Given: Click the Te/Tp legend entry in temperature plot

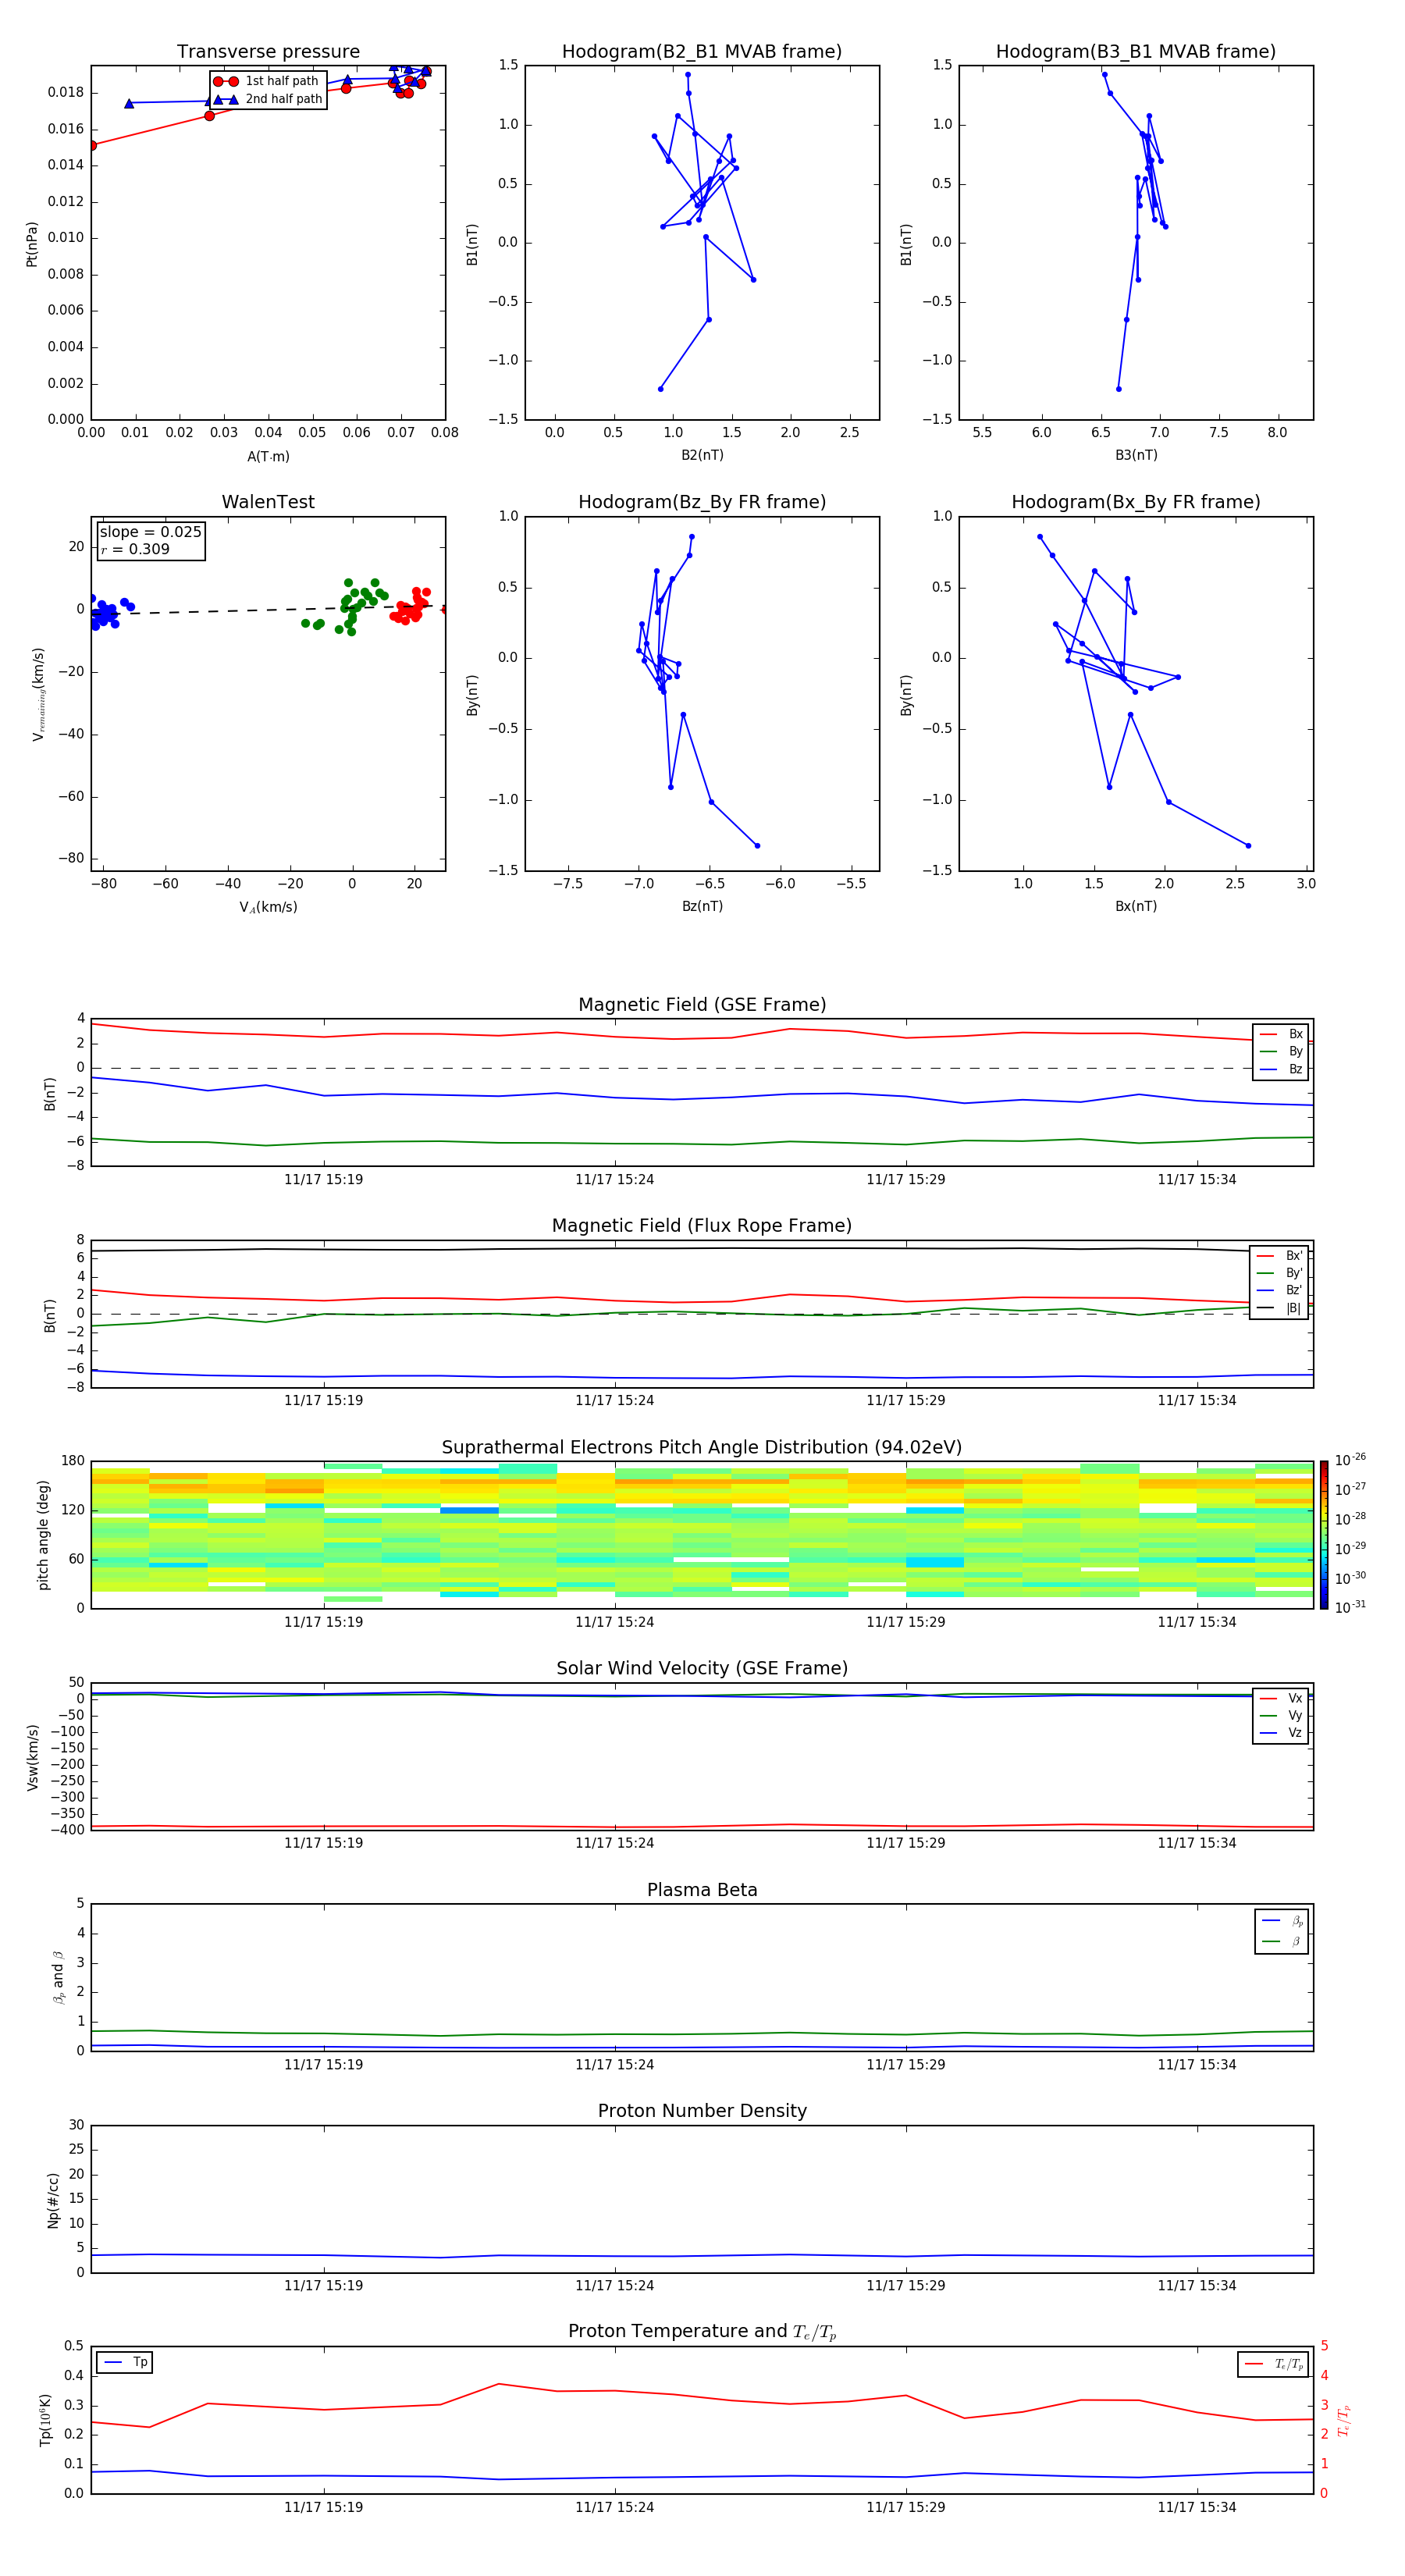Looking at the screenshot, I should 1274,2364.
